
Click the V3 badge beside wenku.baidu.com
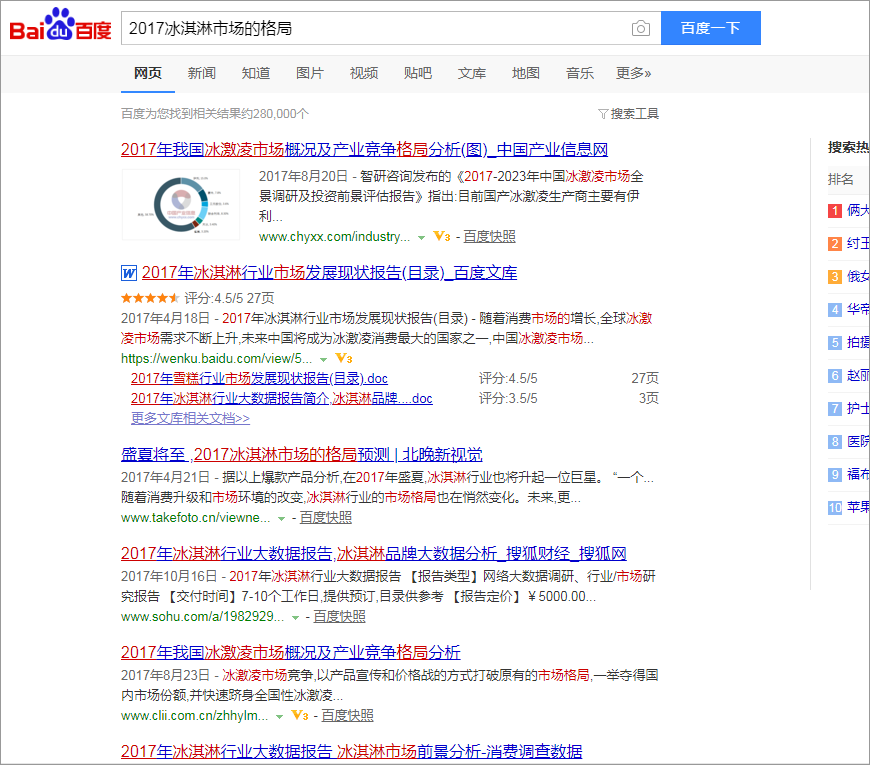click(x=343, y=358)
